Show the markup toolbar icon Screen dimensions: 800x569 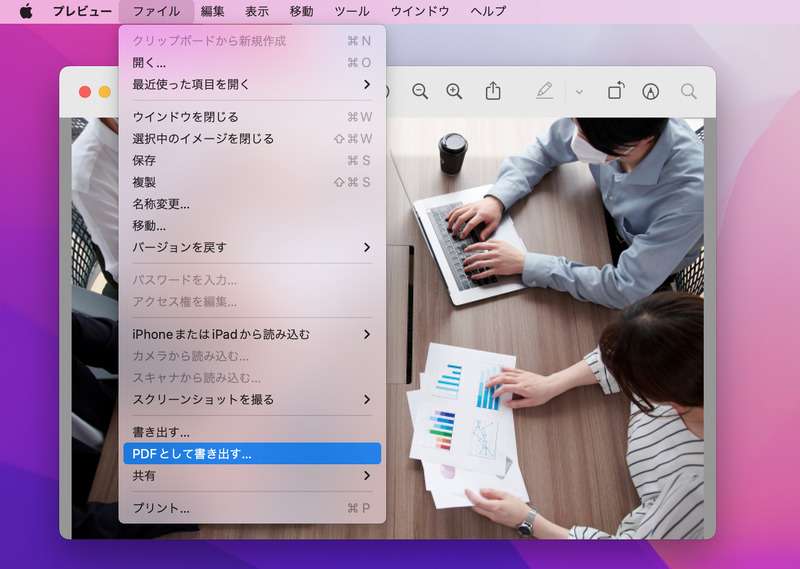click(651, 92)
